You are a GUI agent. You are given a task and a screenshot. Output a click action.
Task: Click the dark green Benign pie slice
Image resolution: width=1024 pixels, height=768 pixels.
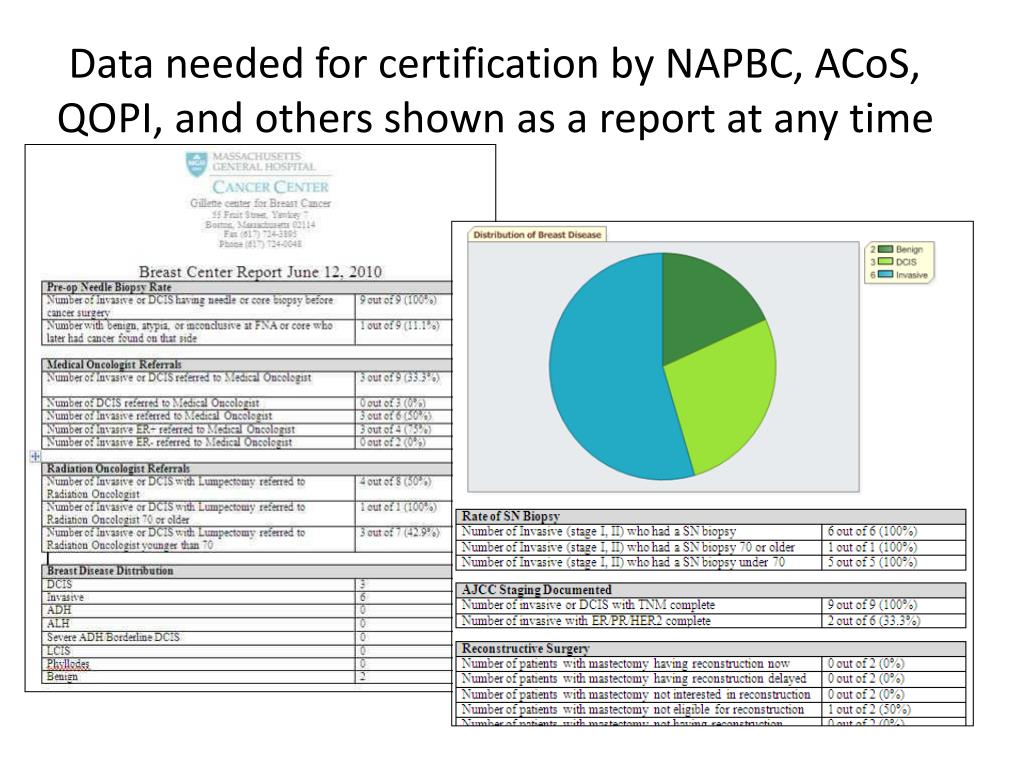(705, 307)
